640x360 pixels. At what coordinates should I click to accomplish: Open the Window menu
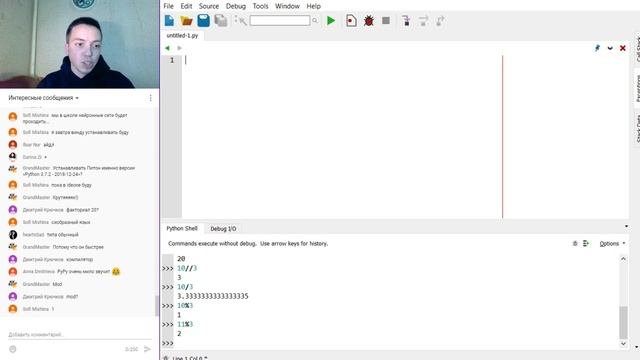click(287, 6)
